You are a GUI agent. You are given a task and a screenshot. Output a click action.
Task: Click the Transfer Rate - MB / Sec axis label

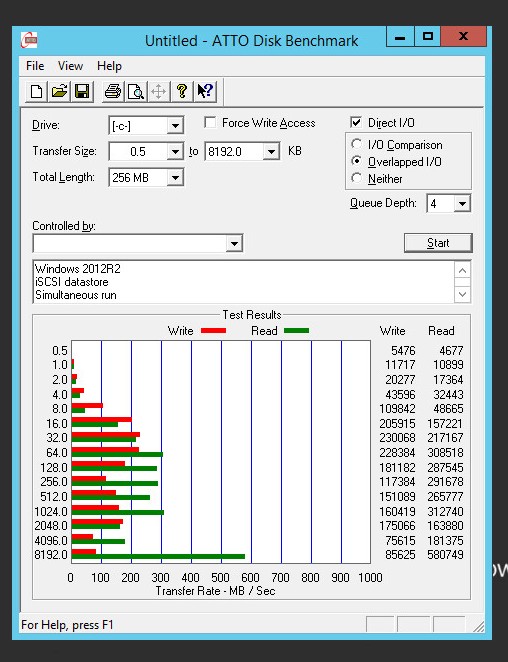[x=215, y=591]
